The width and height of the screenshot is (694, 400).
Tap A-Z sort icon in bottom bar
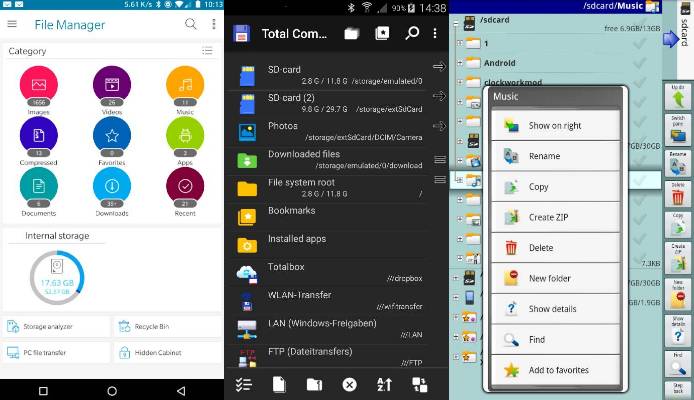click(x=384, y=385)
